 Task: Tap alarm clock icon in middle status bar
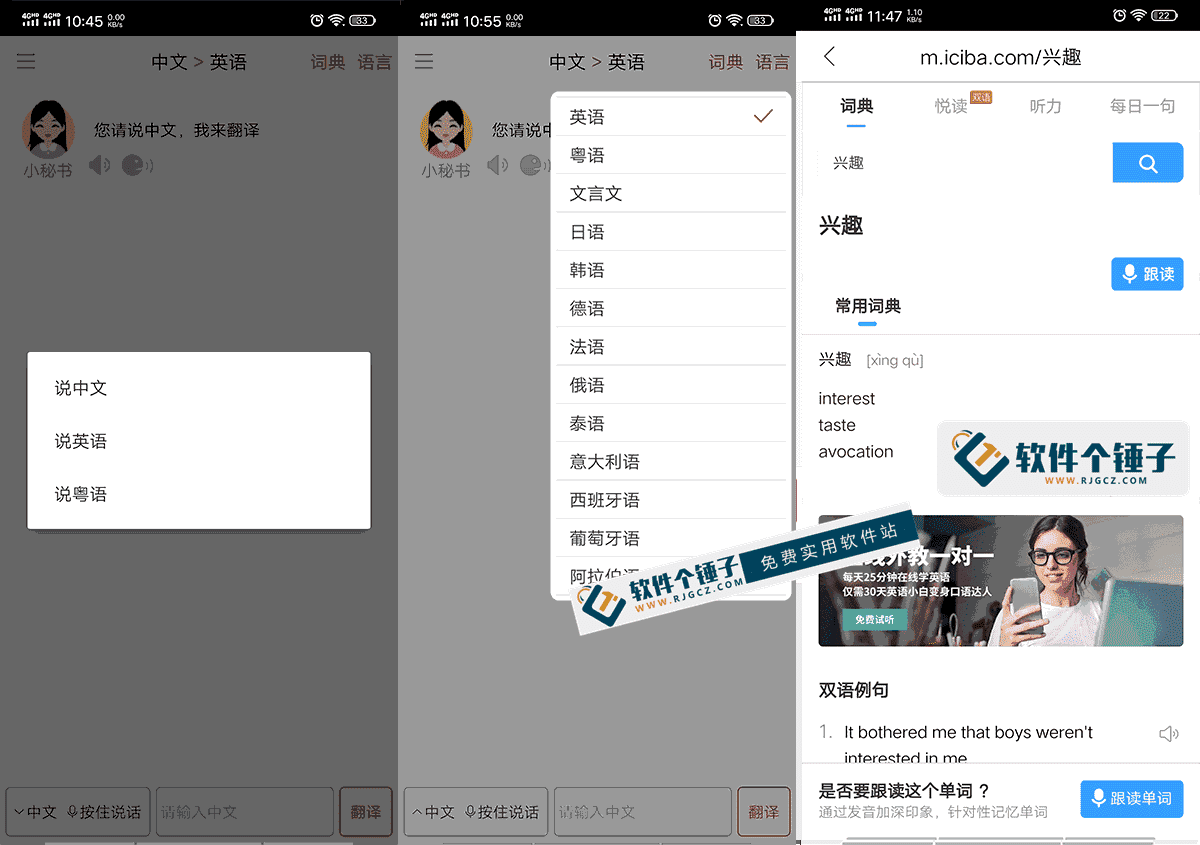(x=715, y=20)
